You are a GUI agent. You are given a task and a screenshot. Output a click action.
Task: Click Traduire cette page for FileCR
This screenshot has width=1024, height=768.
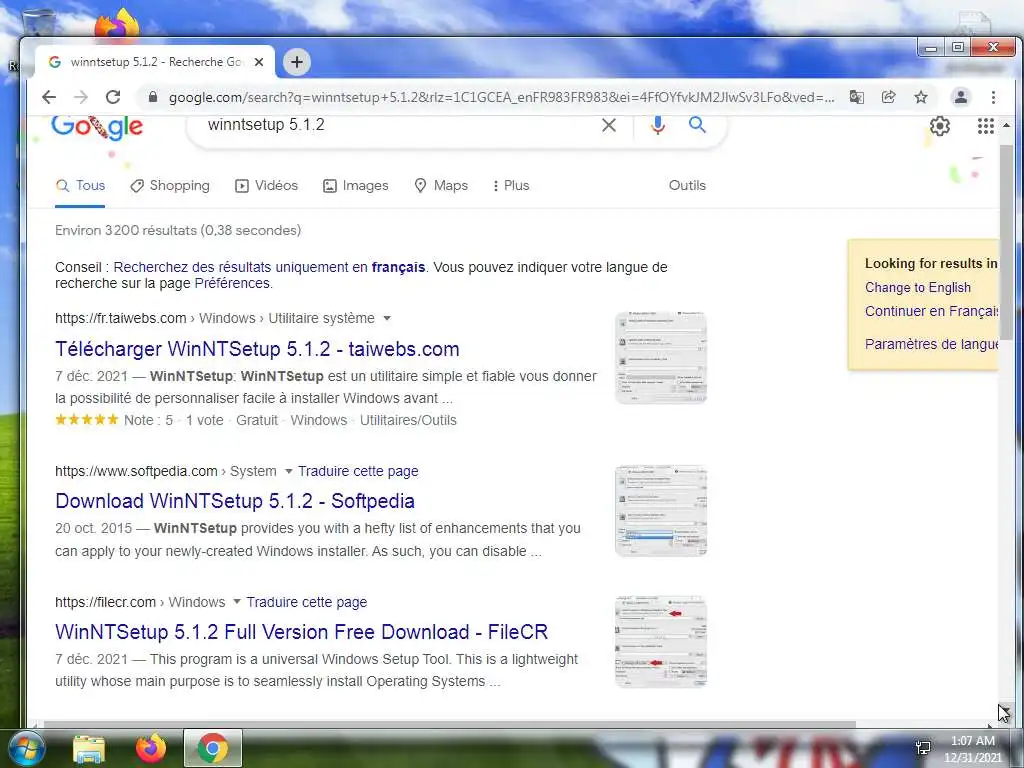pos(307,601)
